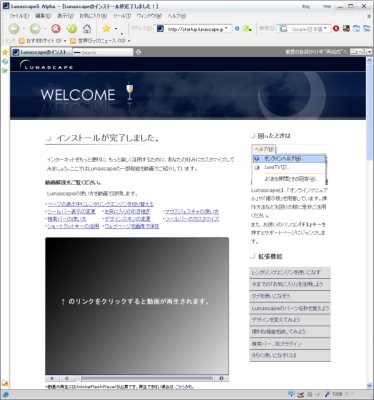Click the ヘルプ(H) menu image in sidebar

pyautogui.click(x=264, y=149)
